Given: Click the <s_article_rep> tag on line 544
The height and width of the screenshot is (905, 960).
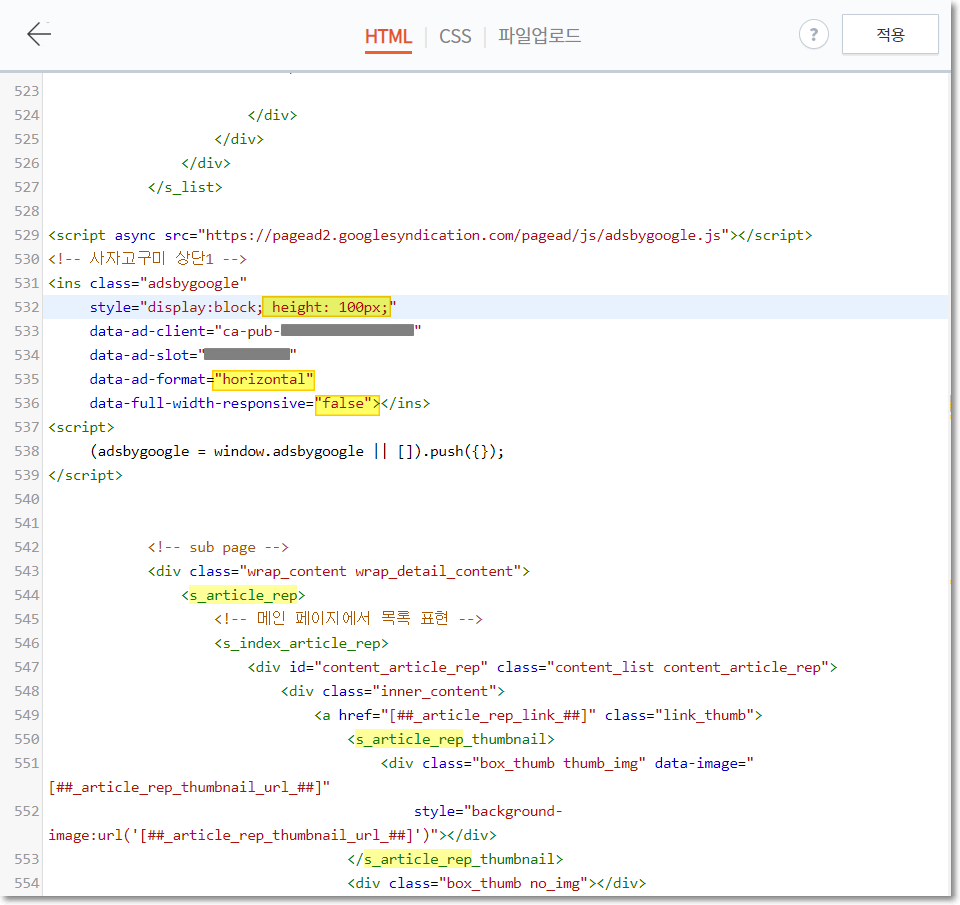Looking at the screenshot, I should pos(243,595).
